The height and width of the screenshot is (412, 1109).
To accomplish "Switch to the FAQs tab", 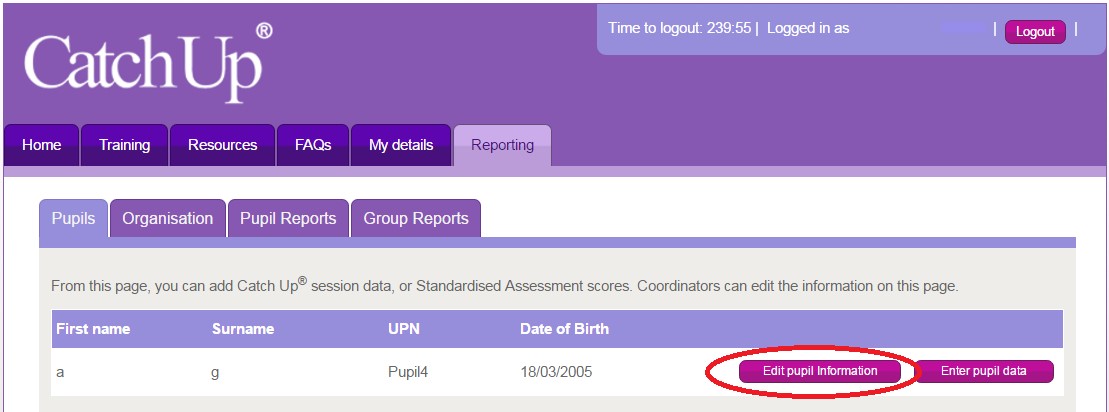I will pyautogui.click(x=313, y=145).
